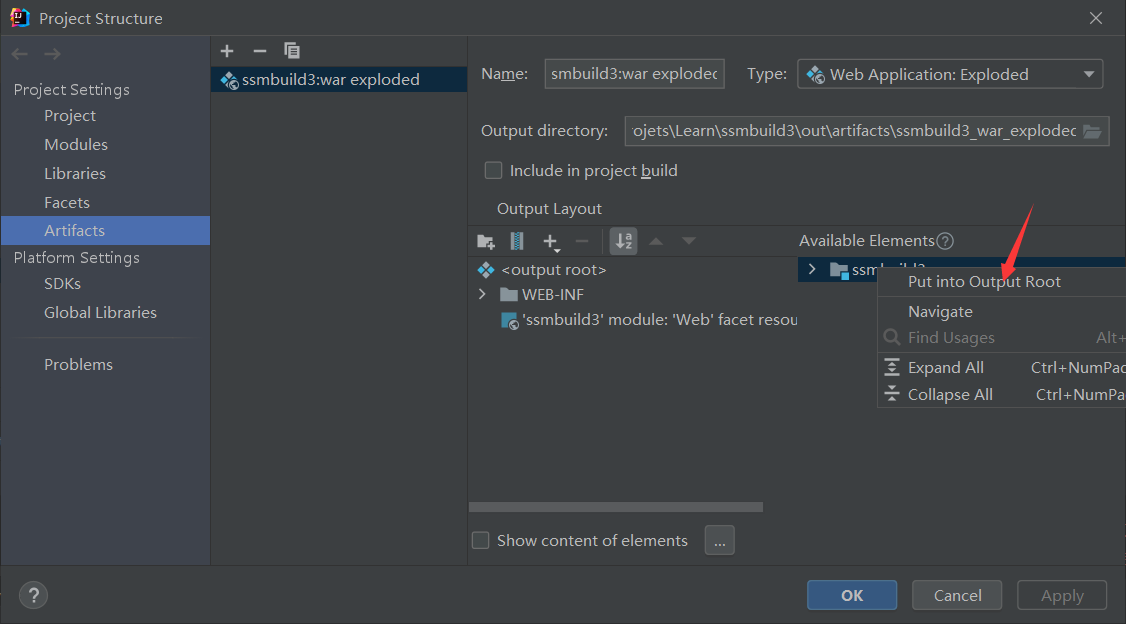Image resolution: width=1126 pixels, height=624 pixels.
Task: Click the OK button
Action: click(x=851, y=595)
